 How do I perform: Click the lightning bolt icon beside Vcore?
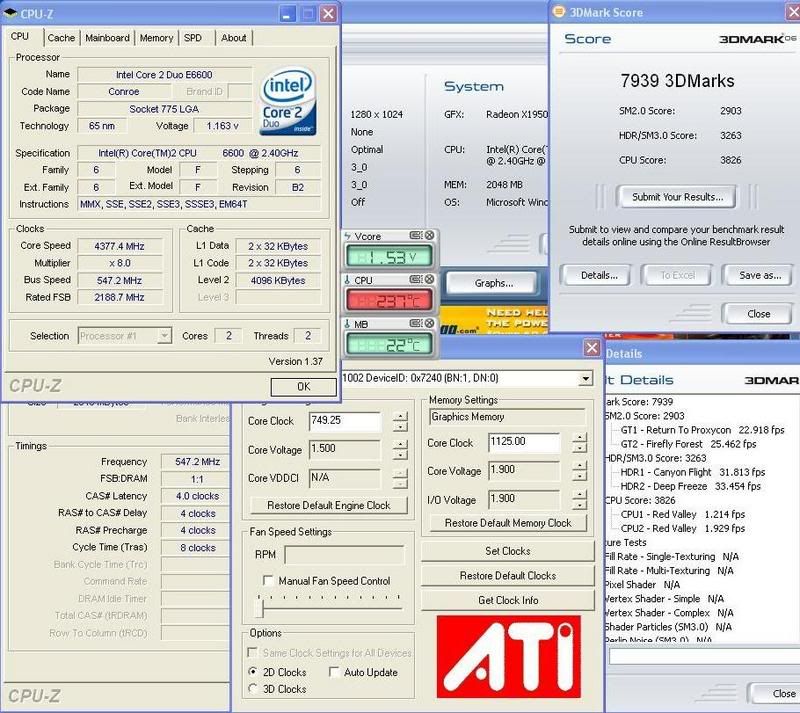(x=347, y=236)
